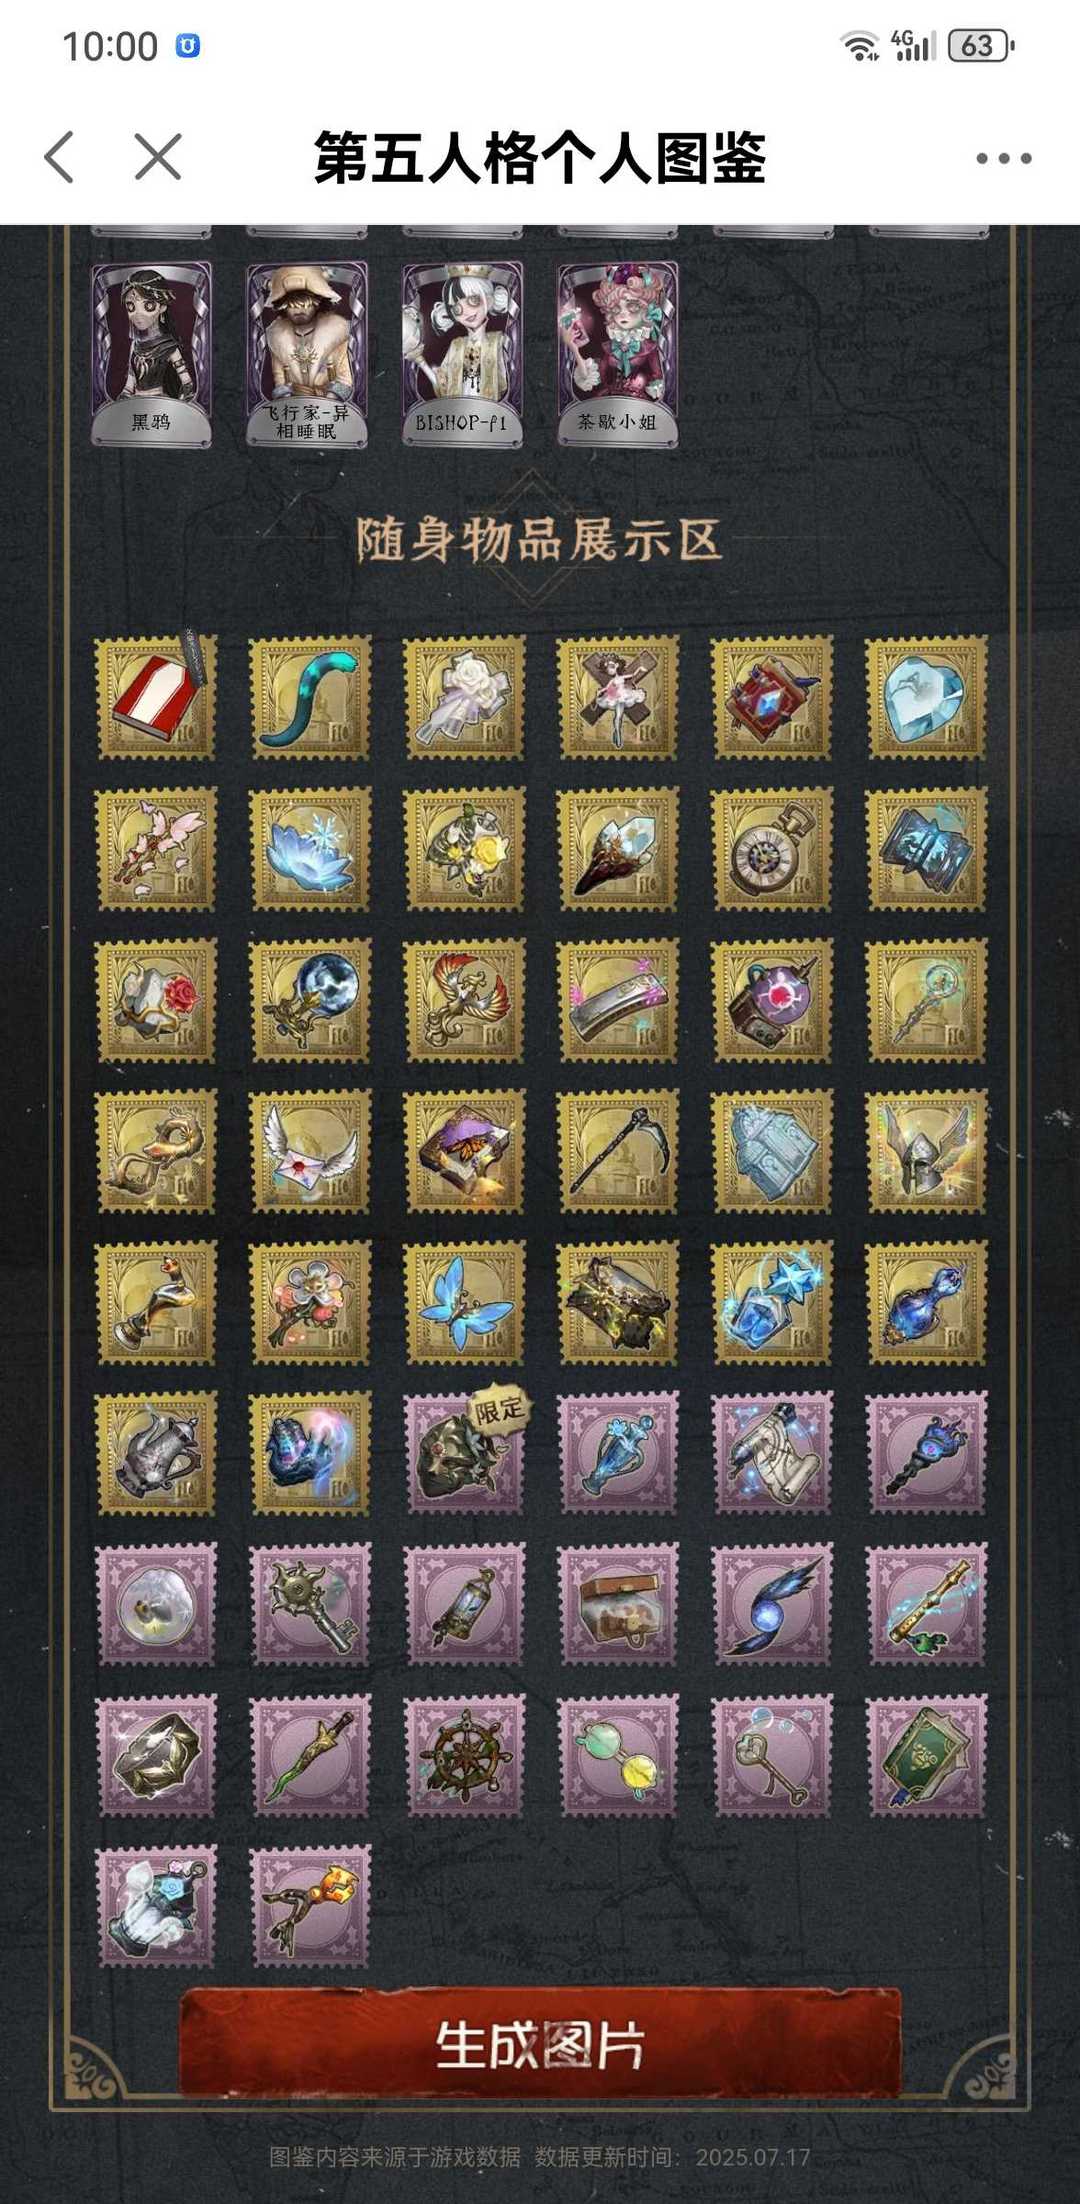The width and height of the screenshot is (1080, 2204).
Task: Open the 限定 labeled purple stamp
Action: (464, 1452)
